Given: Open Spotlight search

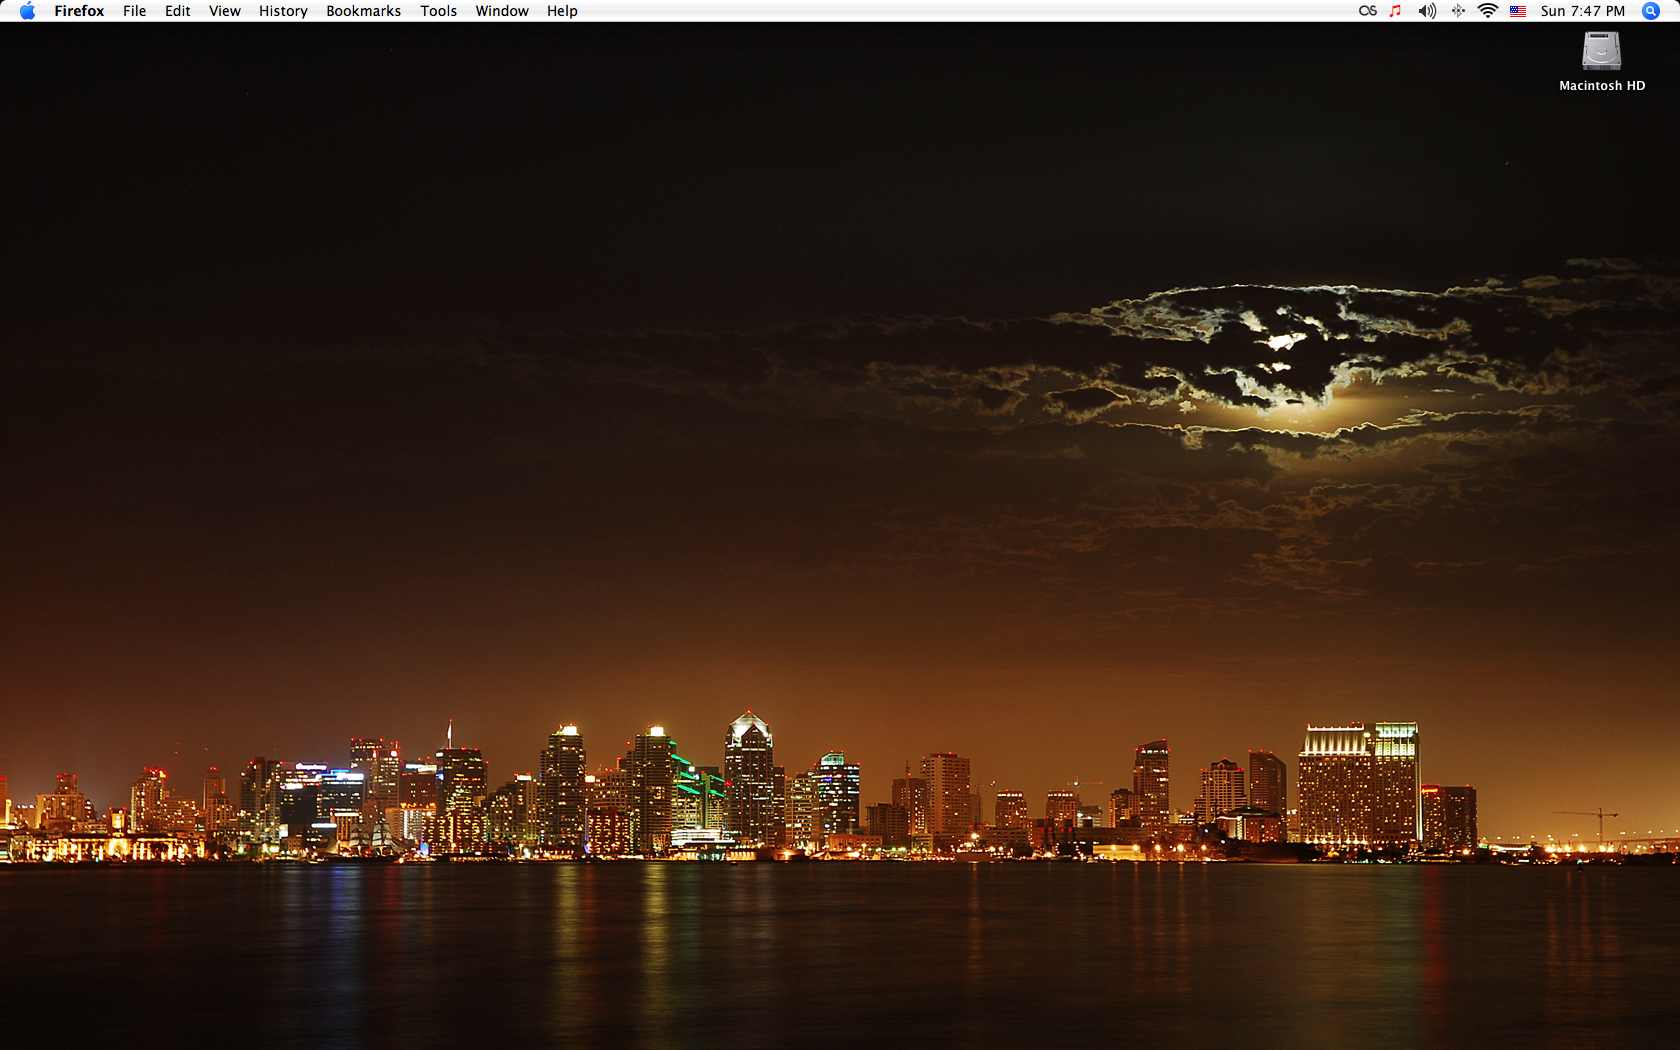Looking at the screenshot, I should (x=1651, y=11).
